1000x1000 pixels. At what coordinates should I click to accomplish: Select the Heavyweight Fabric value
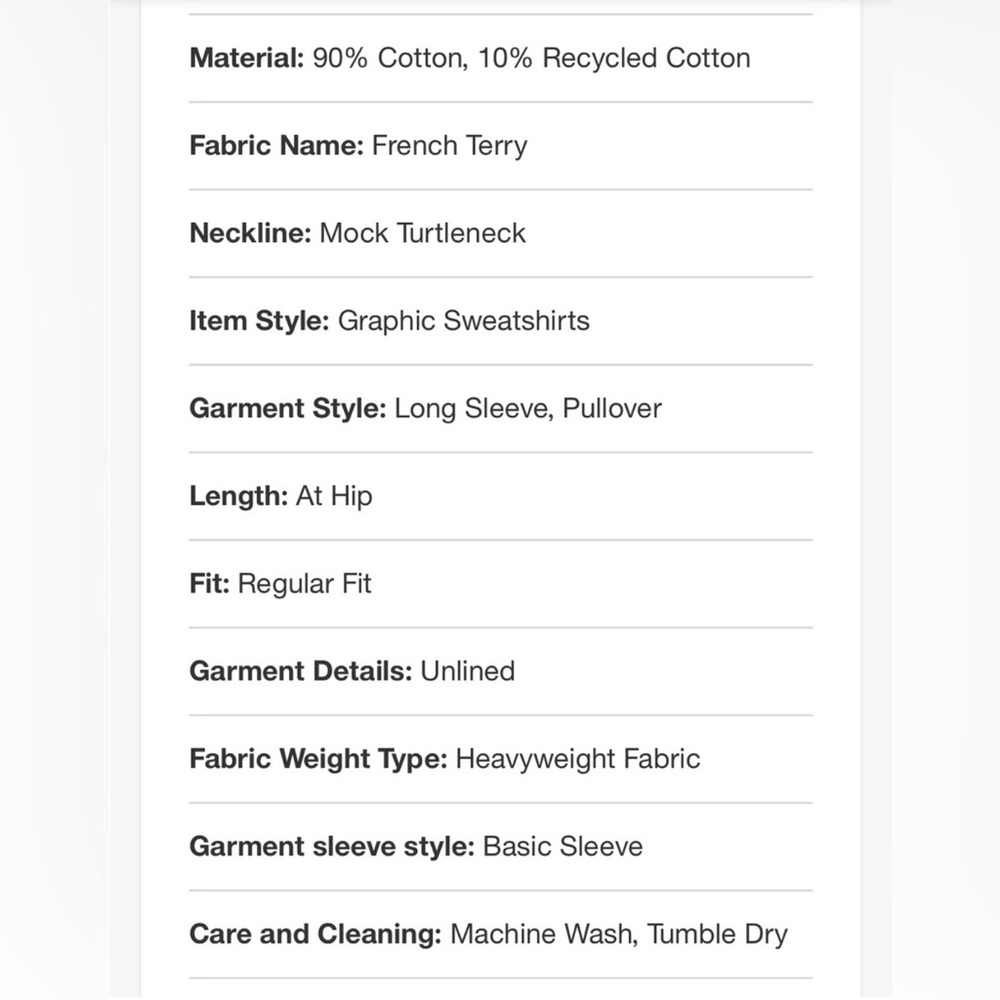point(578,759)
